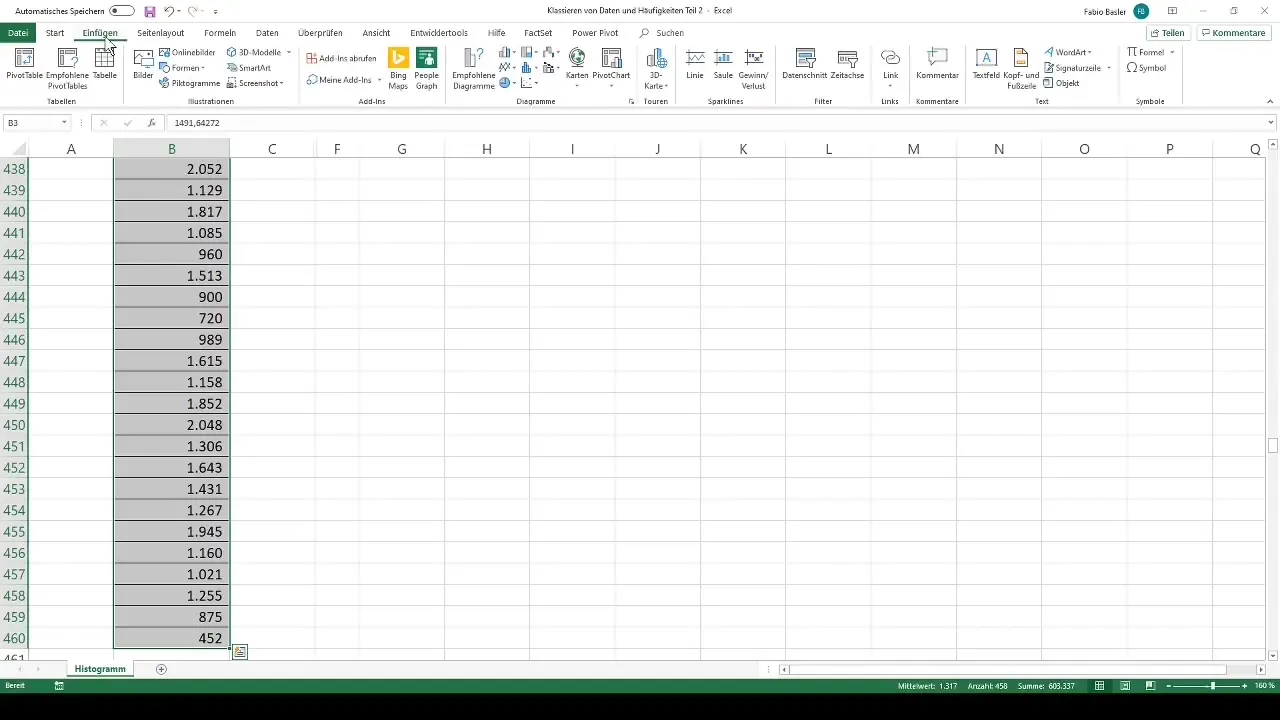Insert a Zeitachse filter
The image size is (1280, 720).
point(847,64)
